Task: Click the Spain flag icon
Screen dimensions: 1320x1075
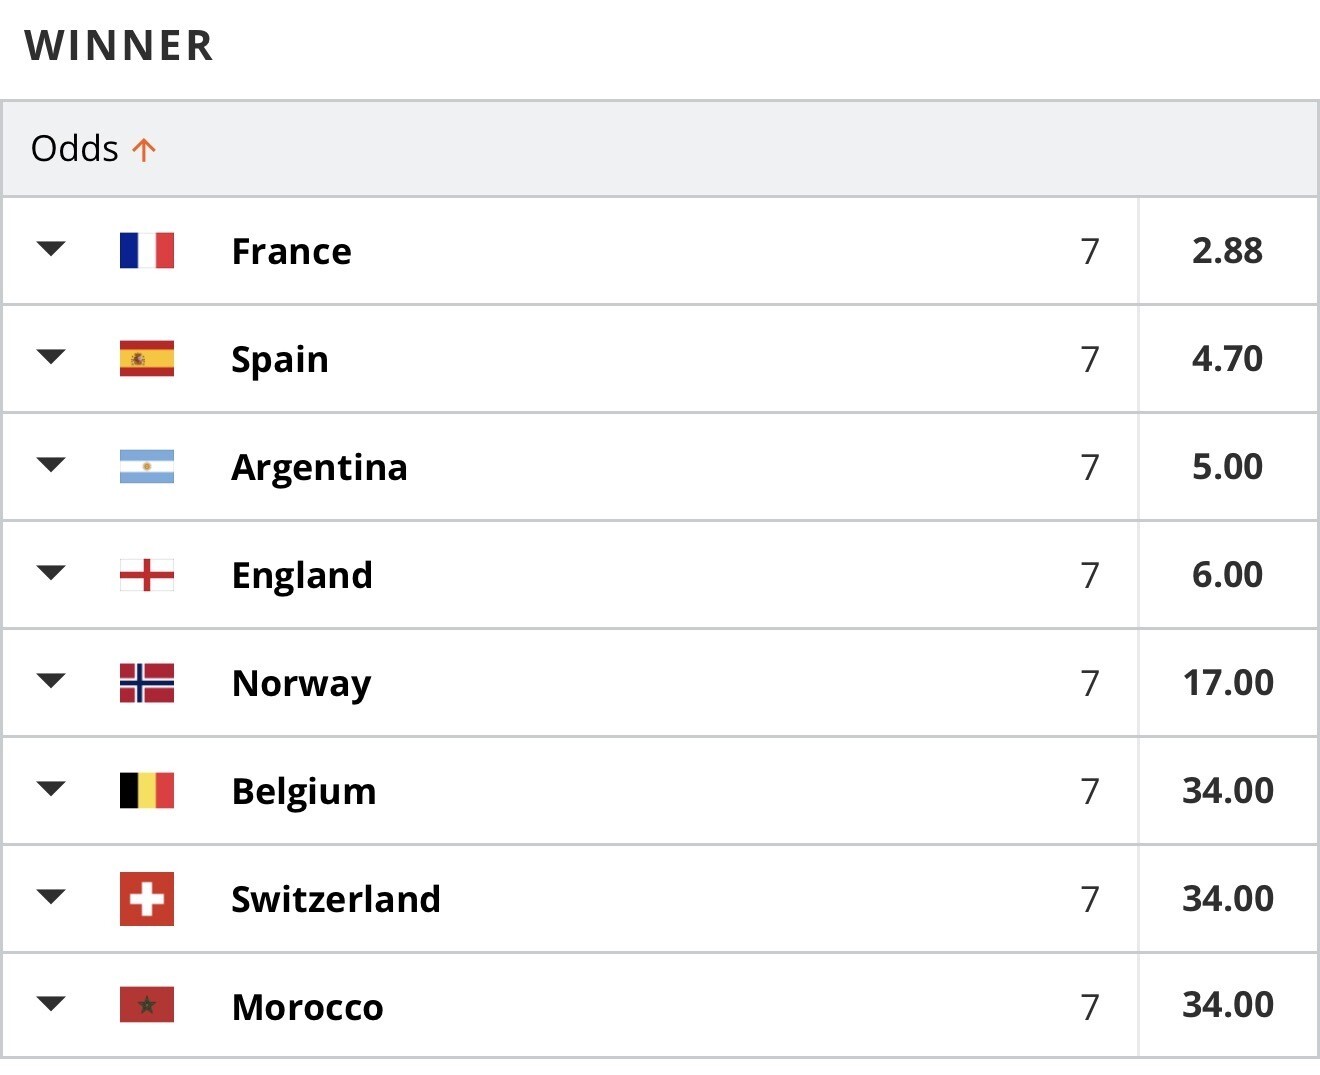Action: (x=147, y=358)
